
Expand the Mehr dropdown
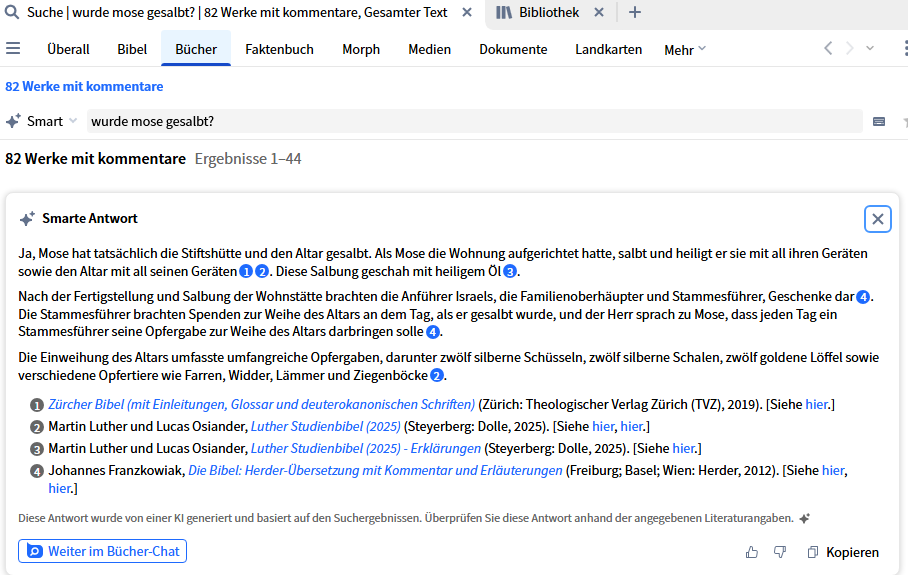[x=684, y=50]
